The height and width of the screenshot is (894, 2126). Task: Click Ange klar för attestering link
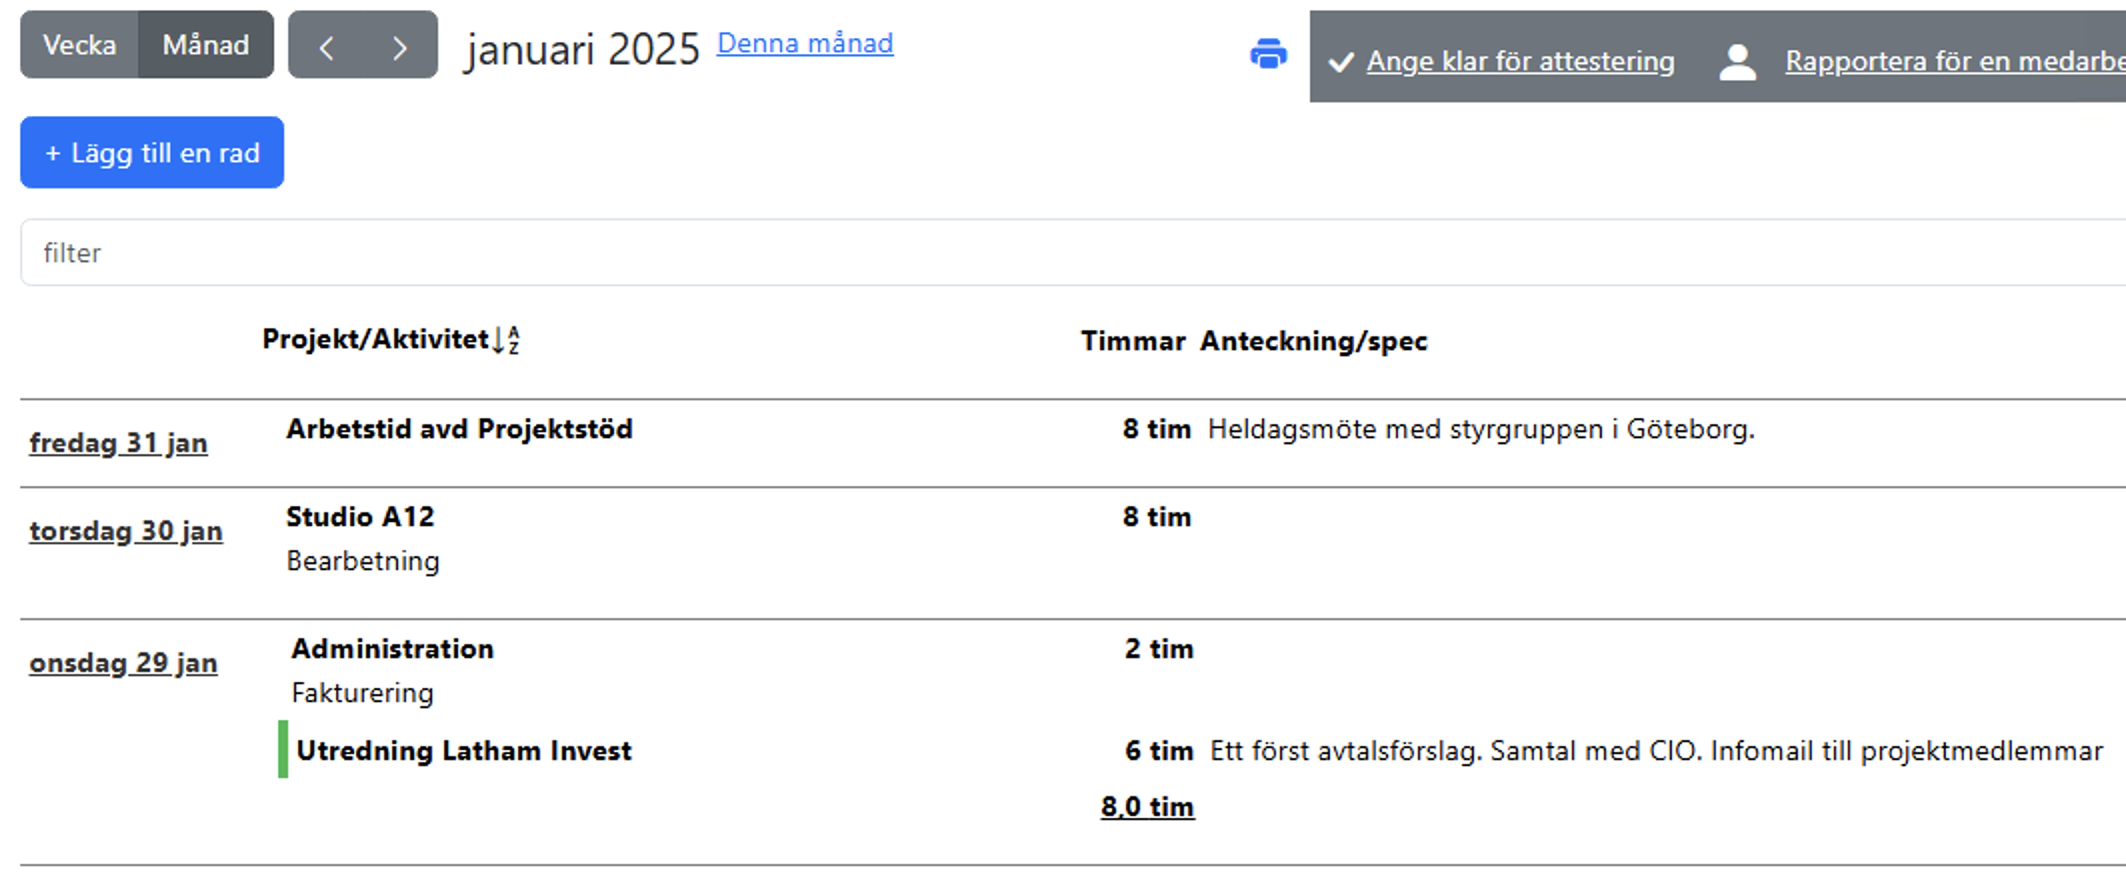click(1520, 61)
